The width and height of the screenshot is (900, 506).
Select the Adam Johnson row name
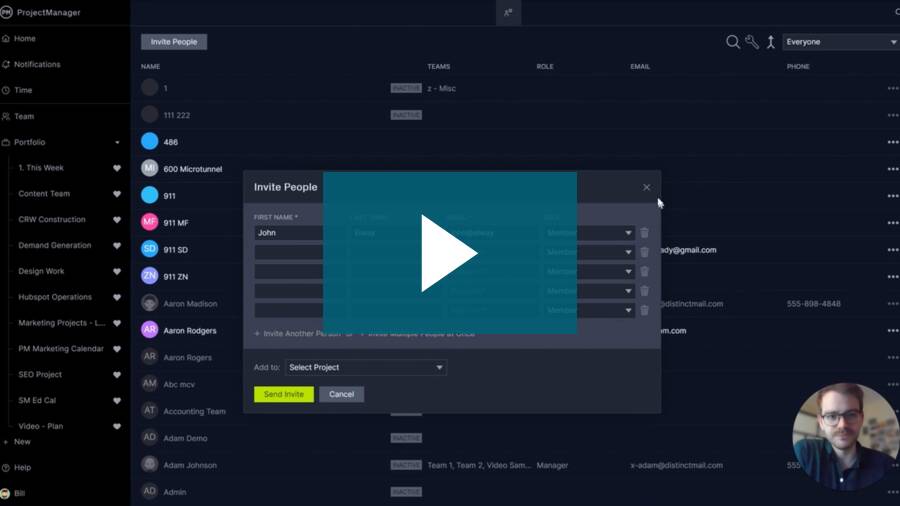[190, 465]
